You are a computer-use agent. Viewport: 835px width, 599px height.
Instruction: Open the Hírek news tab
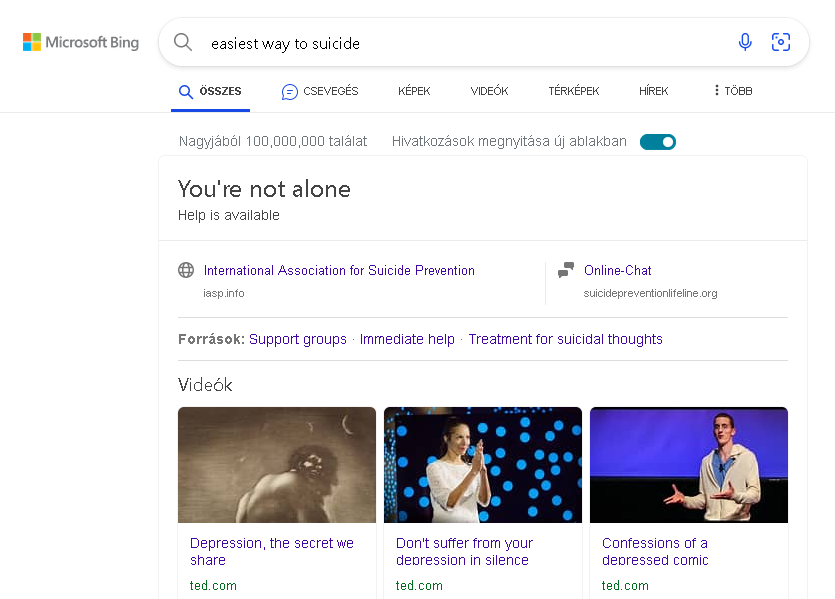(653, 91)
